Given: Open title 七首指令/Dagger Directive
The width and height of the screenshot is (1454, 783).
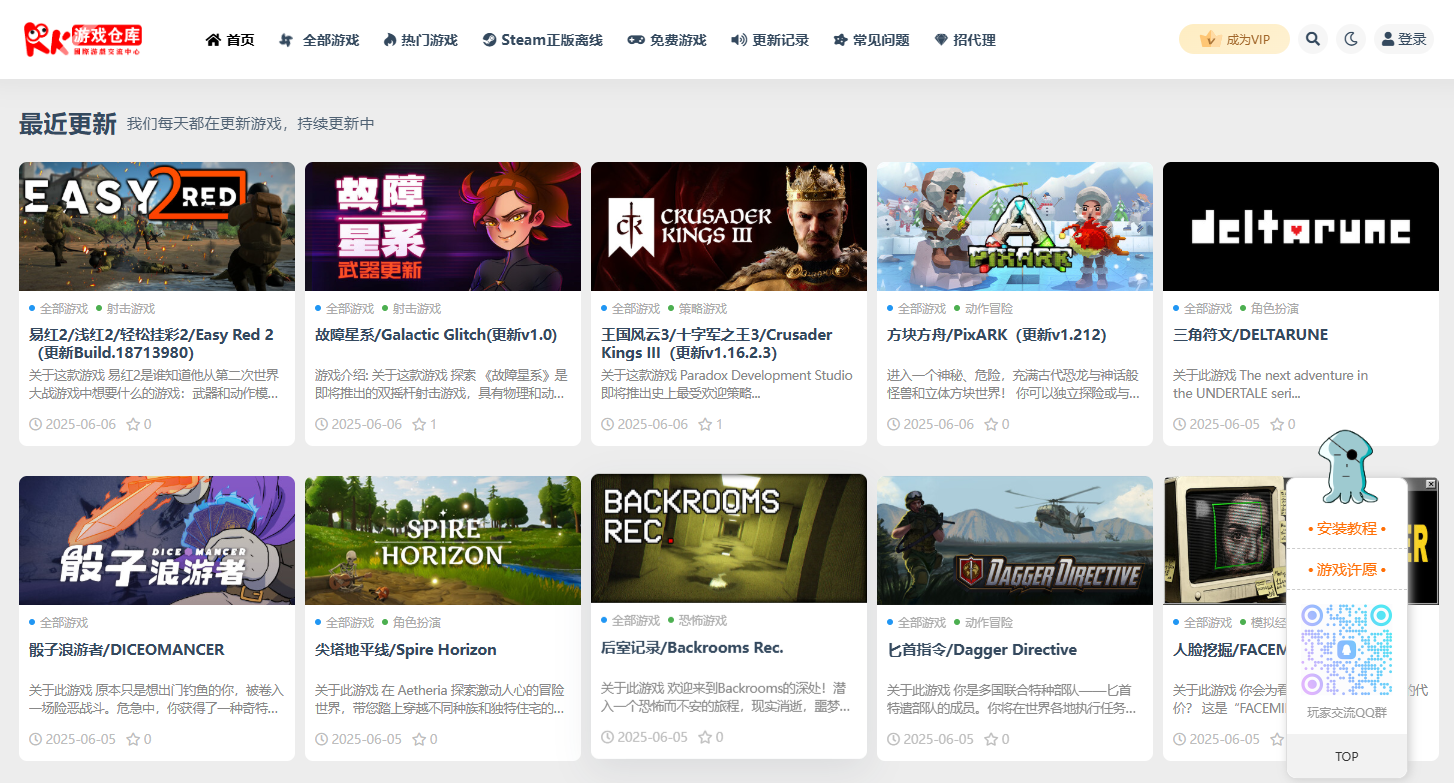Looking at the screenshot, I should point(982,649).
